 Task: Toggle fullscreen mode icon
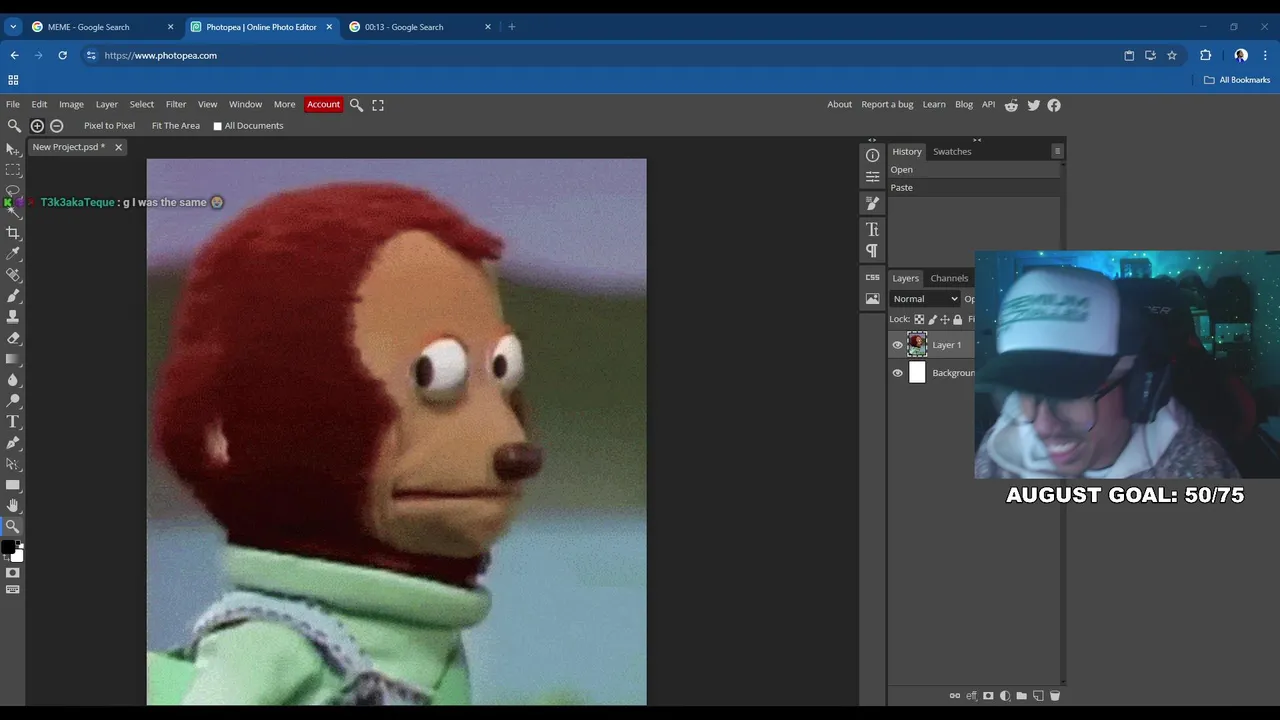click(x=378, y=105)
